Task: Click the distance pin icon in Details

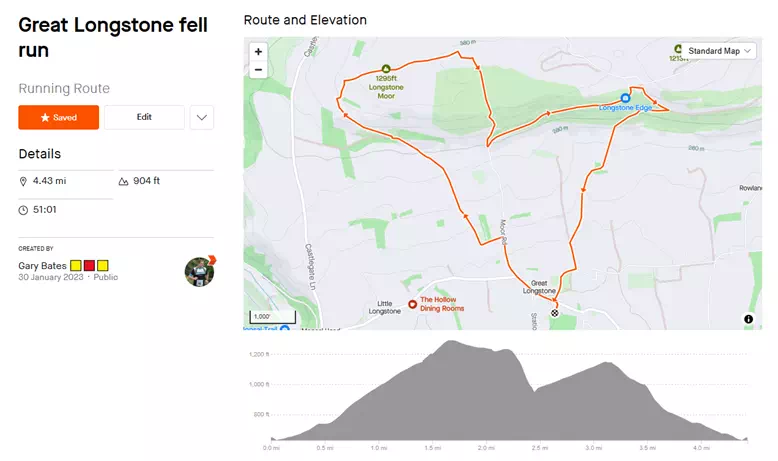Action: tap(24, 181)
